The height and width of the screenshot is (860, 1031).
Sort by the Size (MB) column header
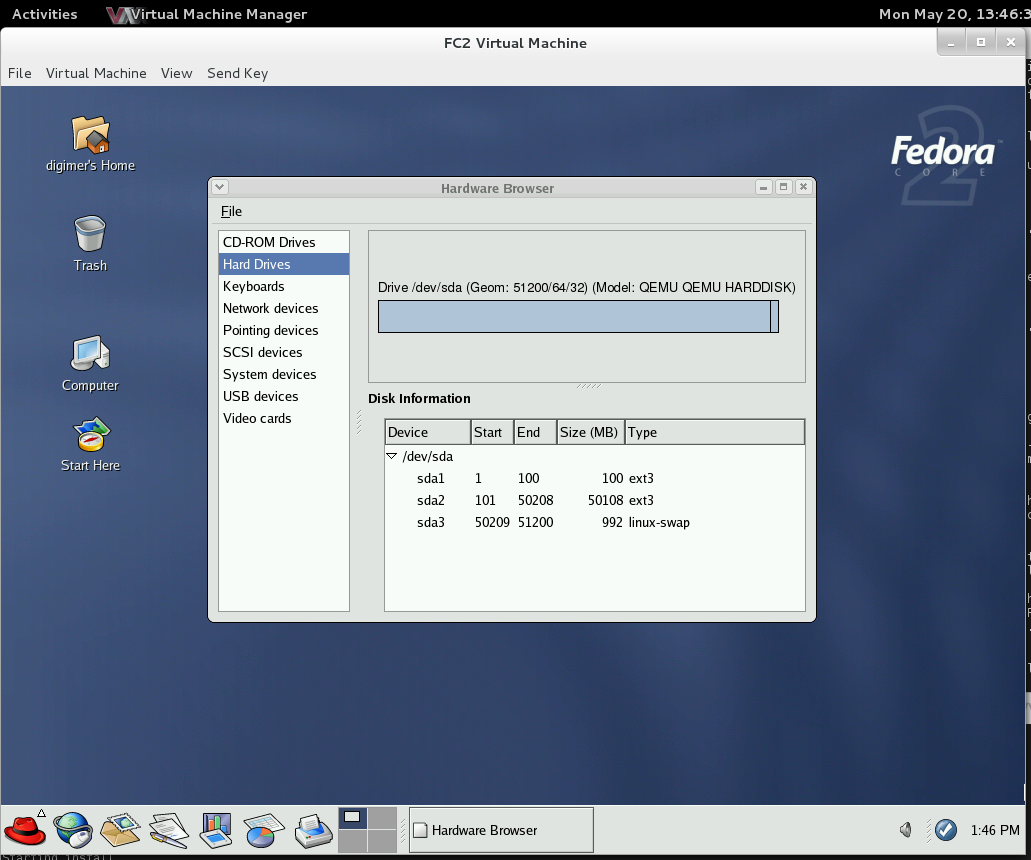point(590,432)
